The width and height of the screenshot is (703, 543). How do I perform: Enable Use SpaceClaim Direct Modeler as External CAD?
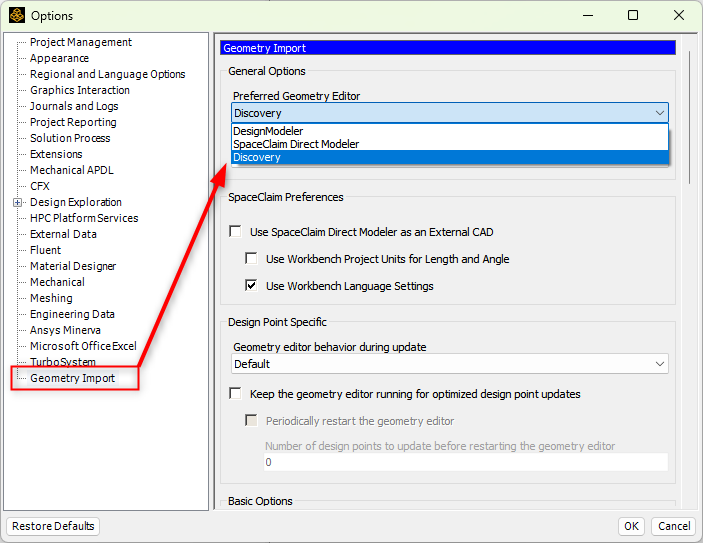(x=235, y=231)
